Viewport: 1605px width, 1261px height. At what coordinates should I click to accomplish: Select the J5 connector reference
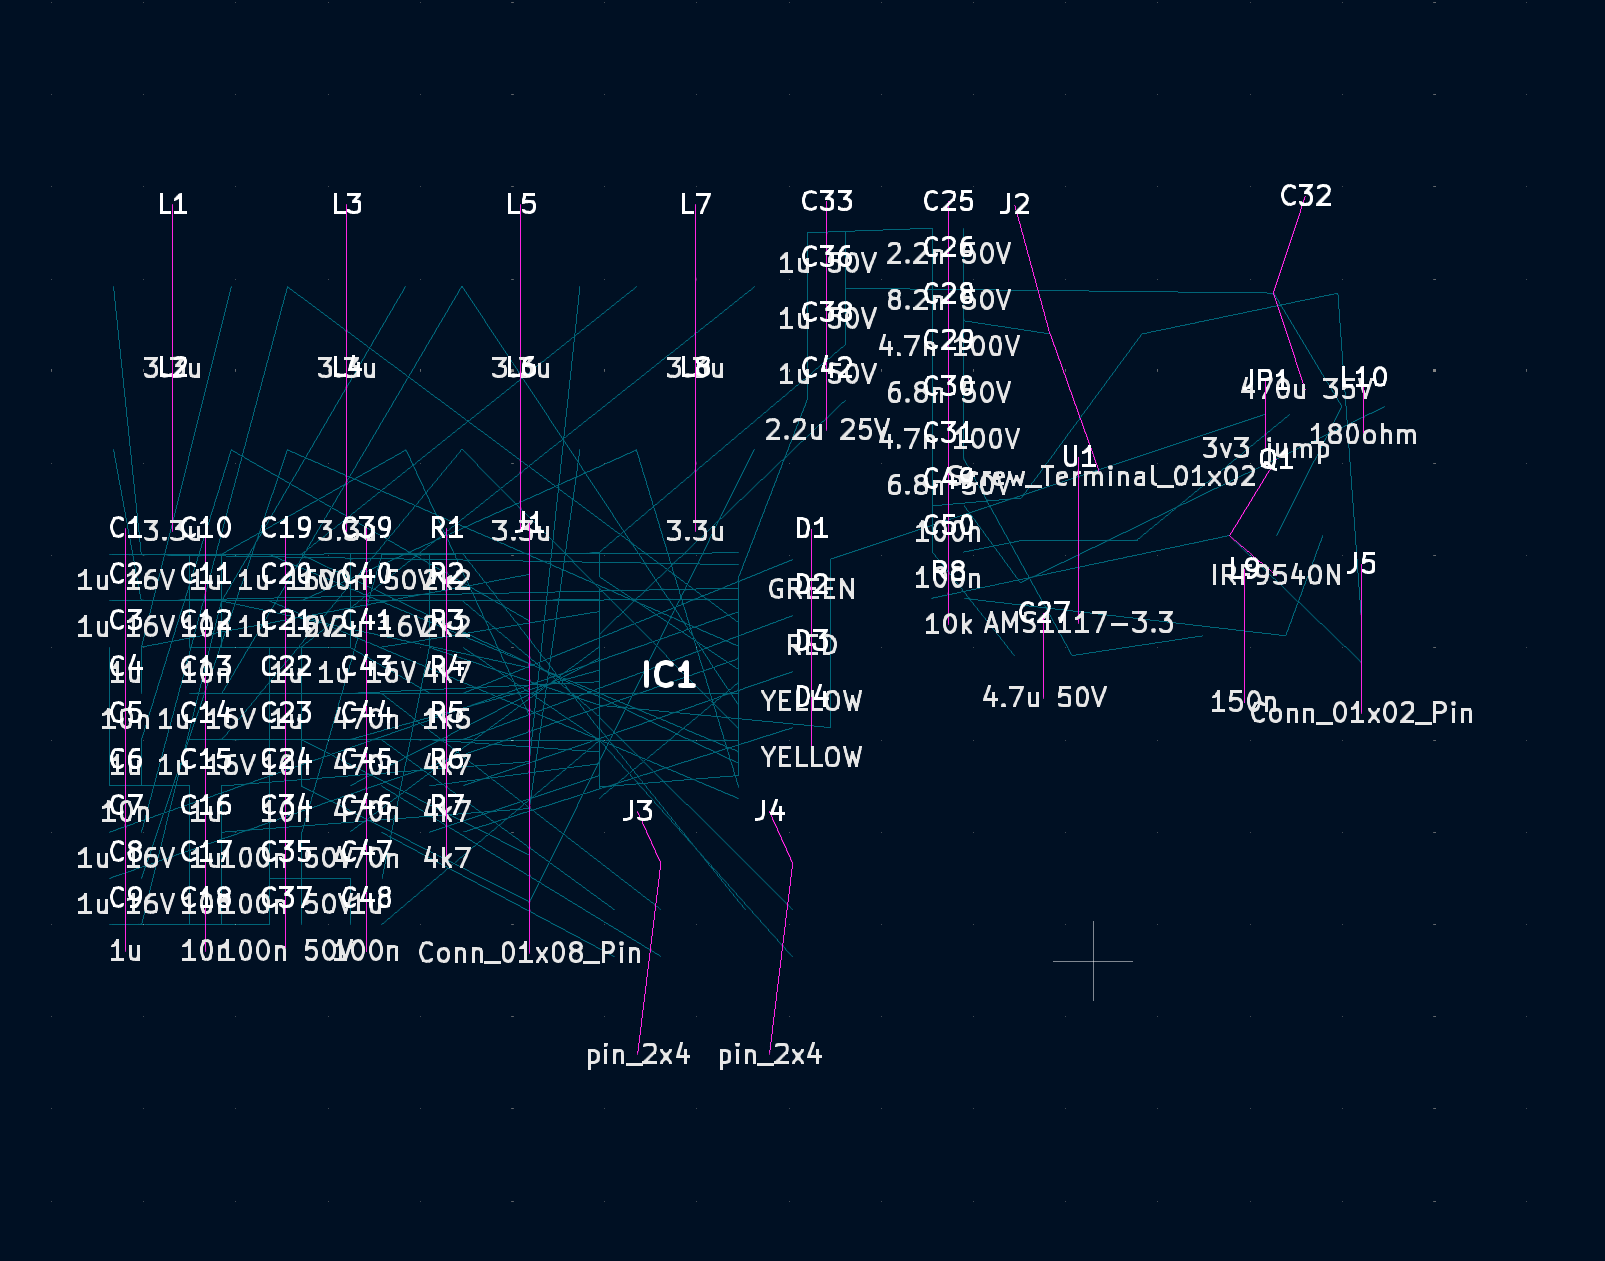tap(1361, 563)
